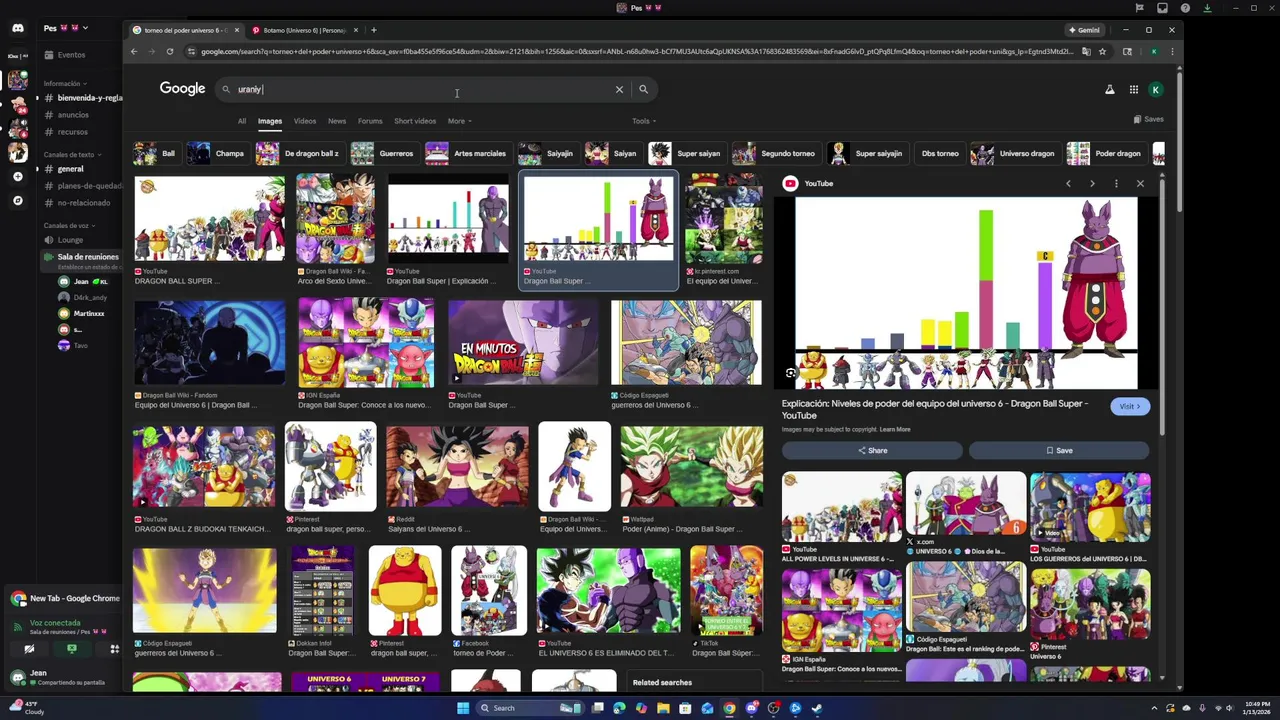Open the Dragon Ball Wiki Fandom team thumbnail
1280x720 pixels.
209,343
